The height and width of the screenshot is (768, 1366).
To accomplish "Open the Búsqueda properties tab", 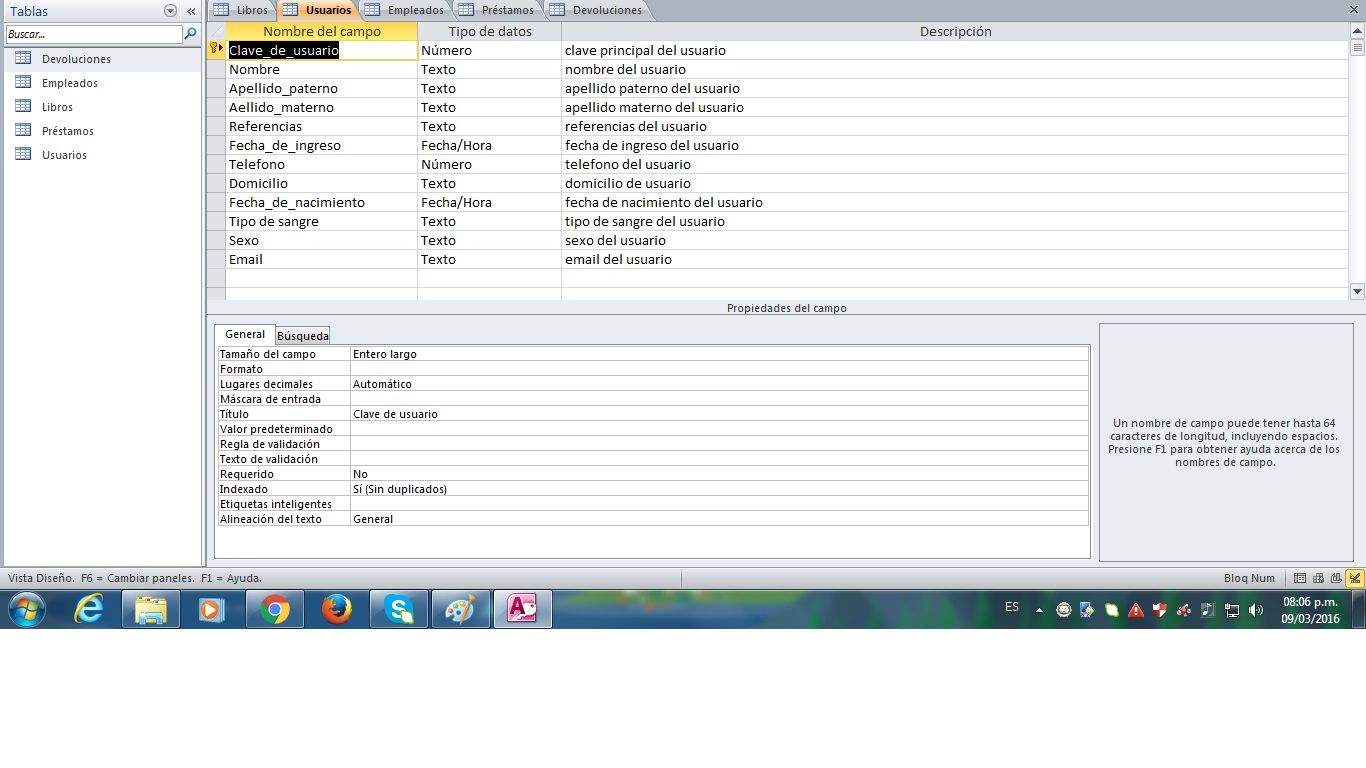I will click(302, 336).
